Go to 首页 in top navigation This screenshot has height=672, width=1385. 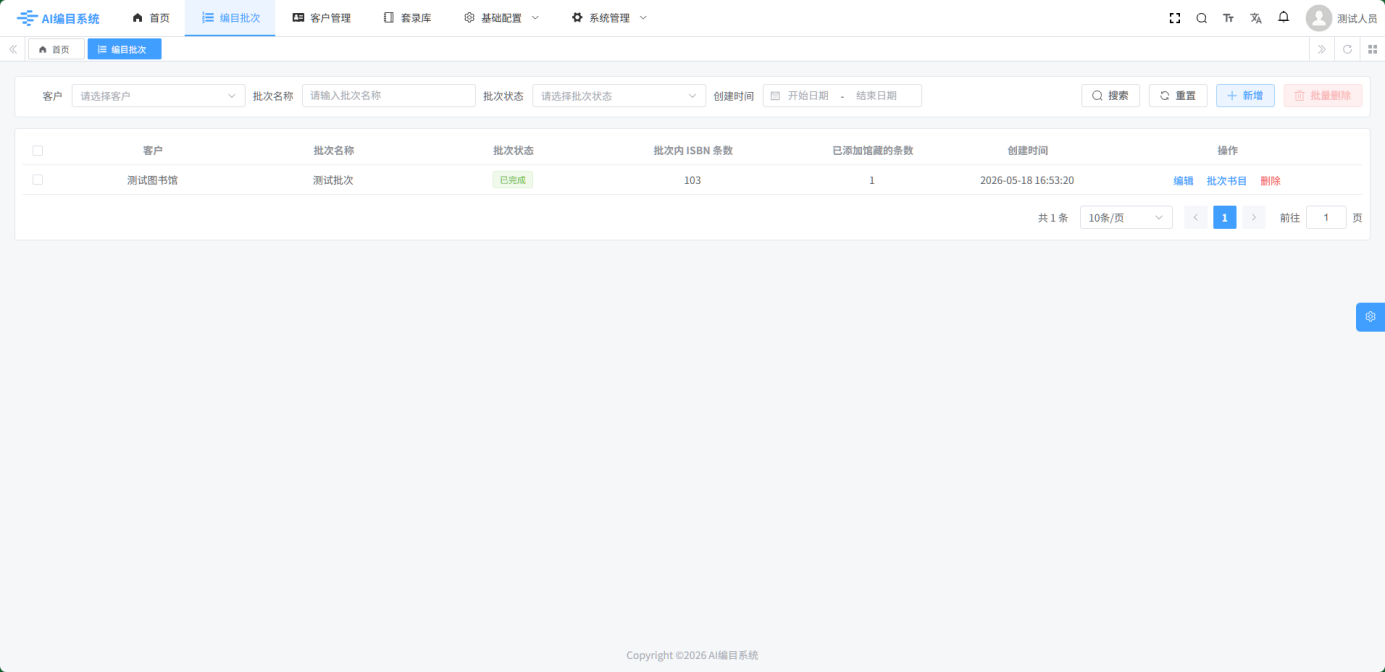(151, 18)
